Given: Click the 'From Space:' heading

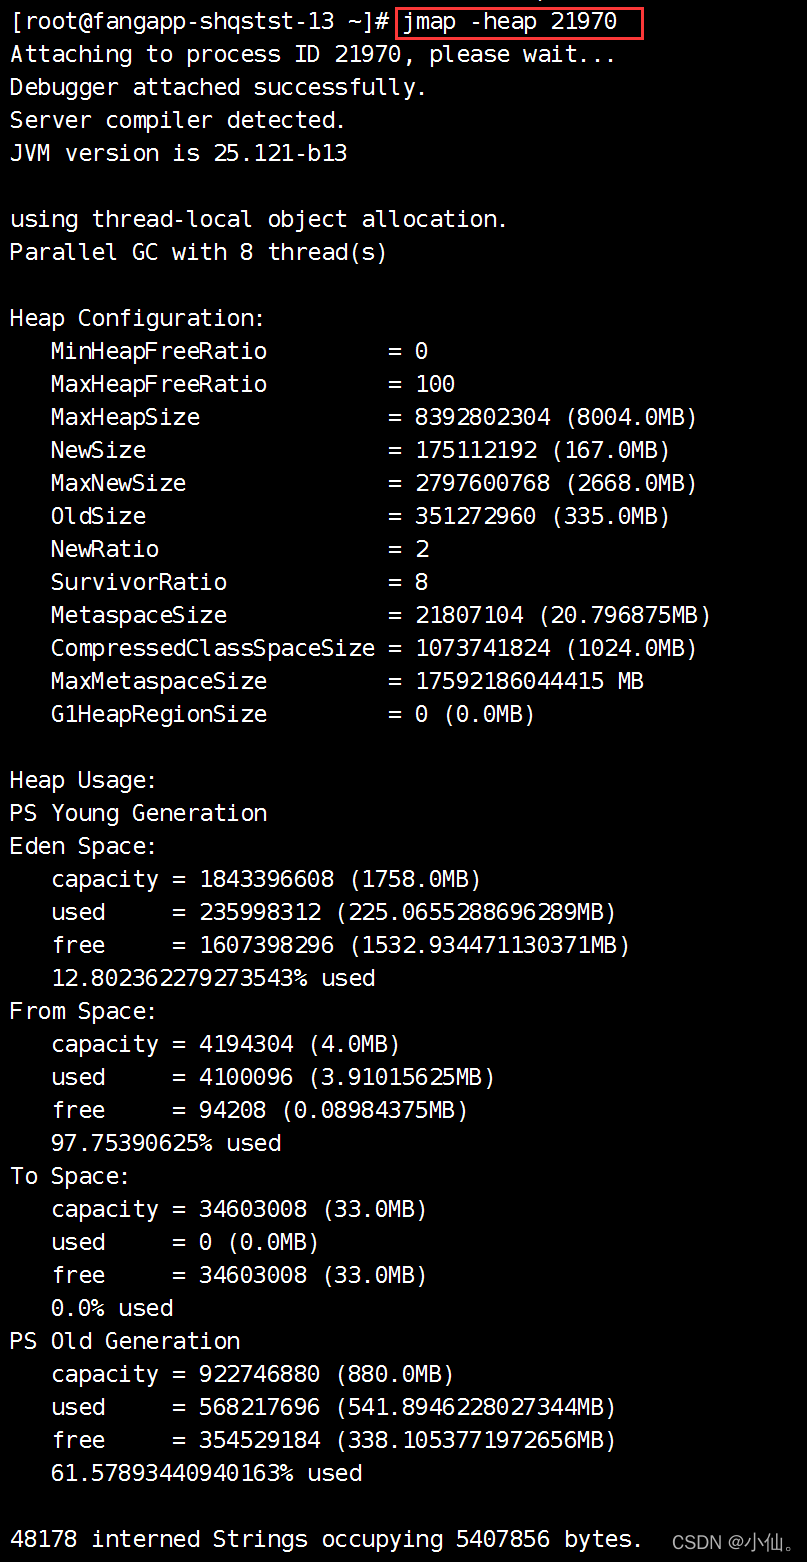Looking at the screenshot, I should [x=83, y=1011].
